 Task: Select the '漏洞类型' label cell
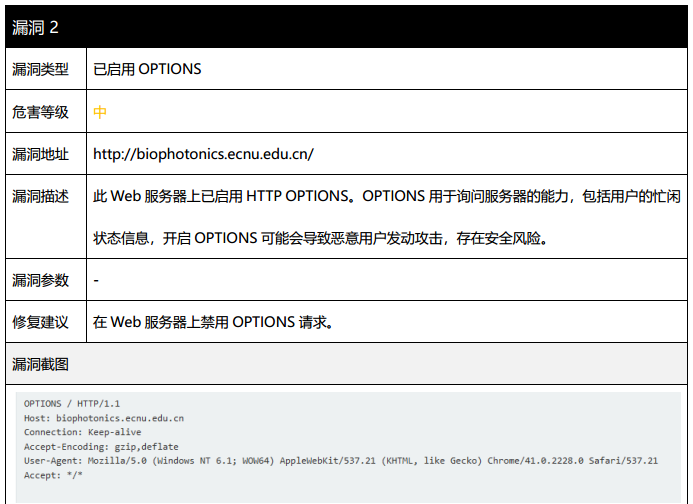(x=46, y=69)
